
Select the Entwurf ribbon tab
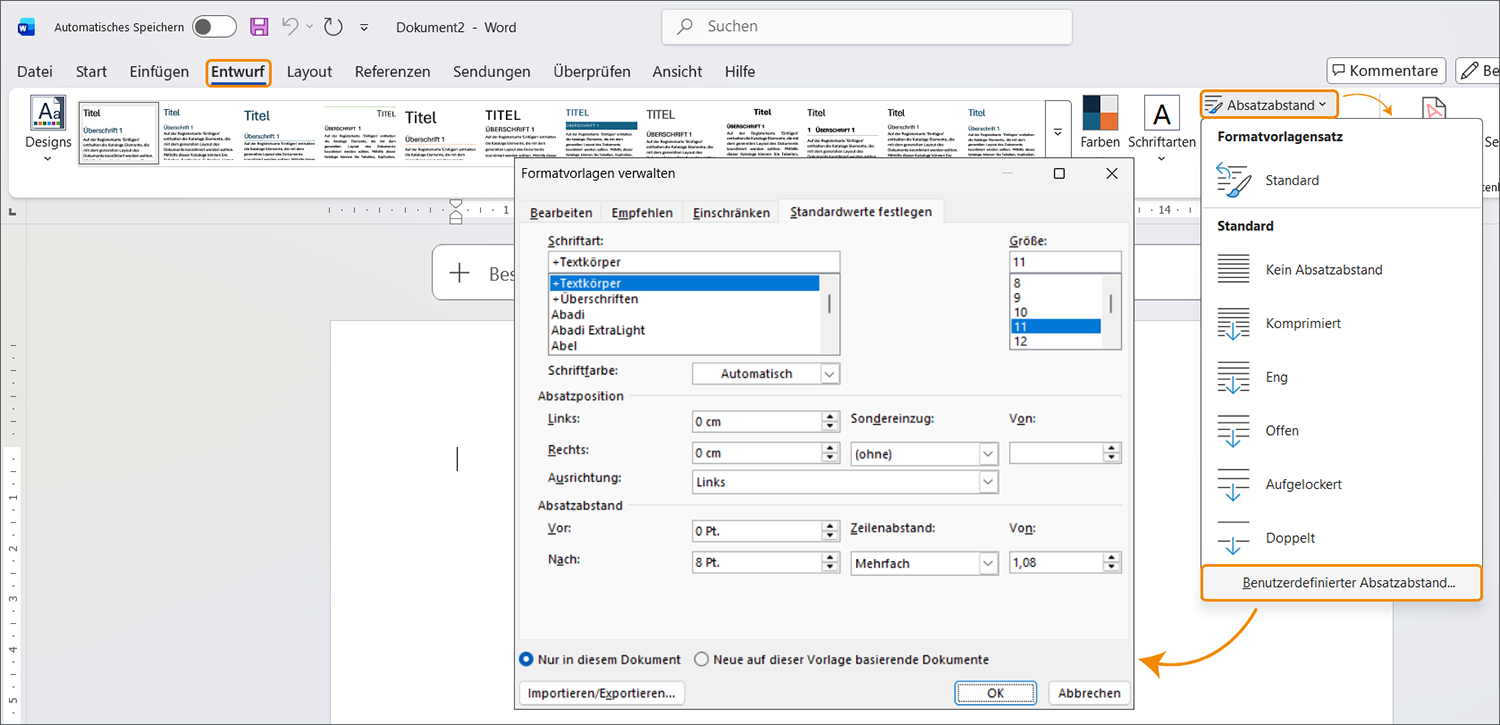pos(238,72)
